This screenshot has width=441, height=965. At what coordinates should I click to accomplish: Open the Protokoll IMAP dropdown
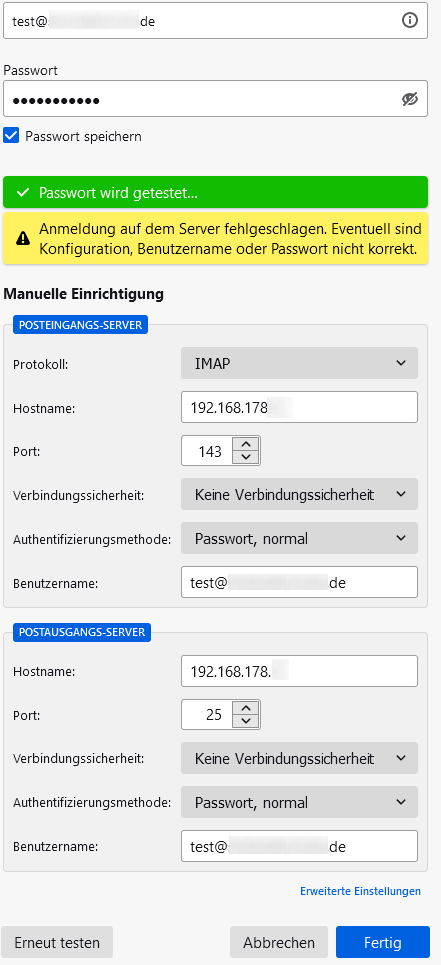tap(299, 363)
